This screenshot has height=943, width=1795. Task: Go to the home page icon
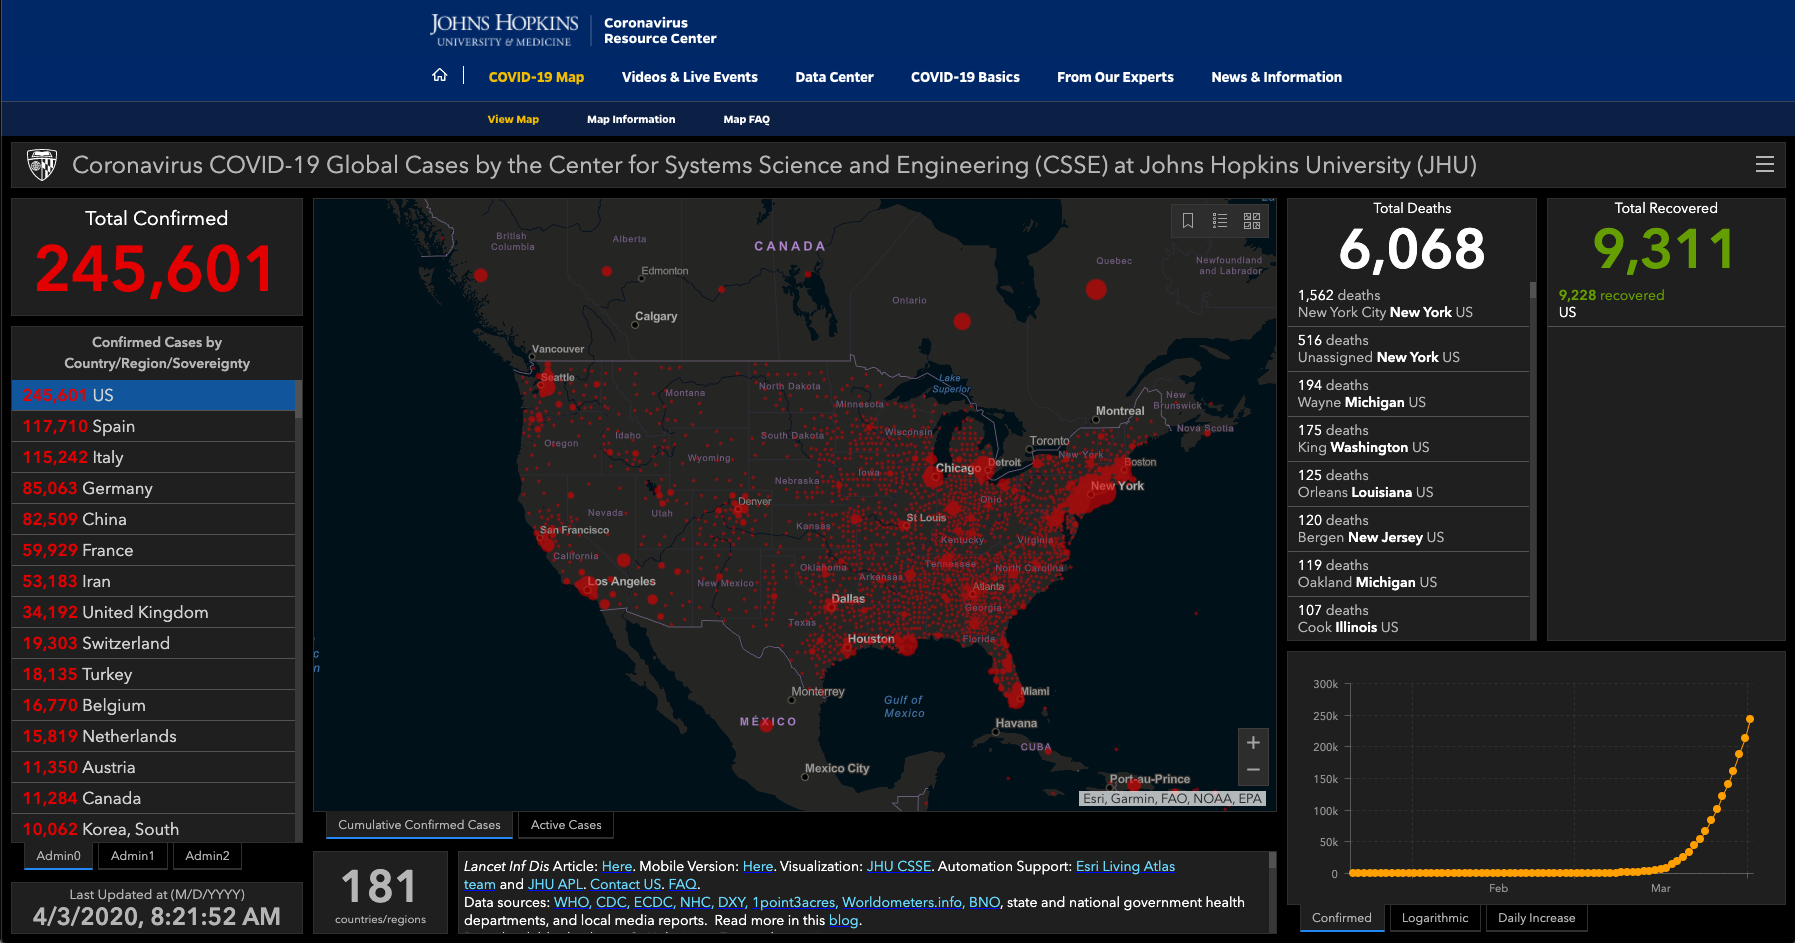(439, 76)
